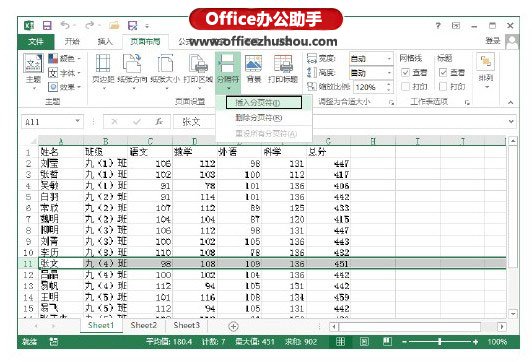Image resolution: width=532 pixels, height=362 pixels.
Task: Add a new sheet with plus button
Action: [233, 326]
